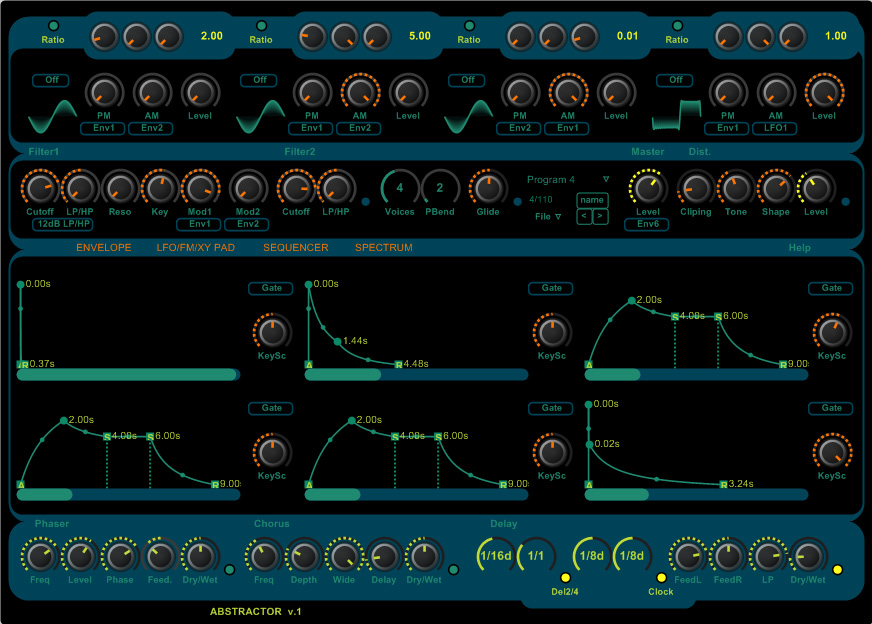Image resolution: width=872 pixels, height=624 pixels.
Task: Open the 12dB LP/HP filter type selector
Action: 63,224
